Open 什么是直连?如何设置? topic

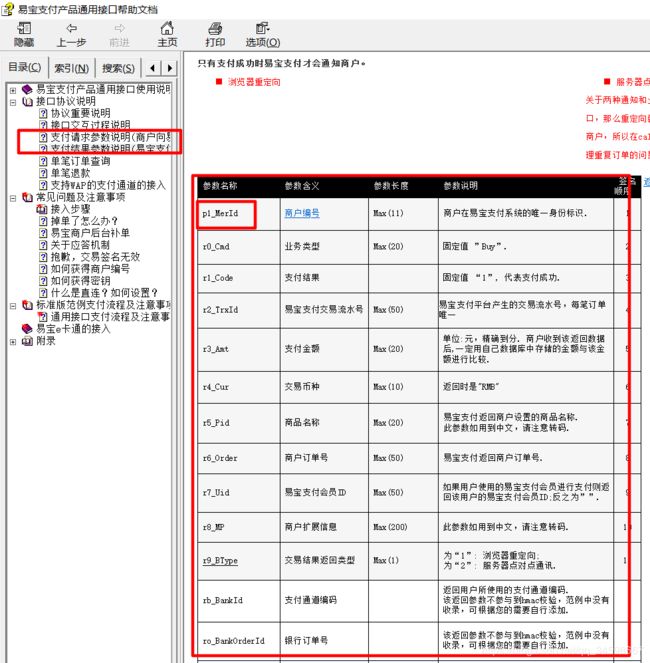pyautogui.click(x=104, y=293)
